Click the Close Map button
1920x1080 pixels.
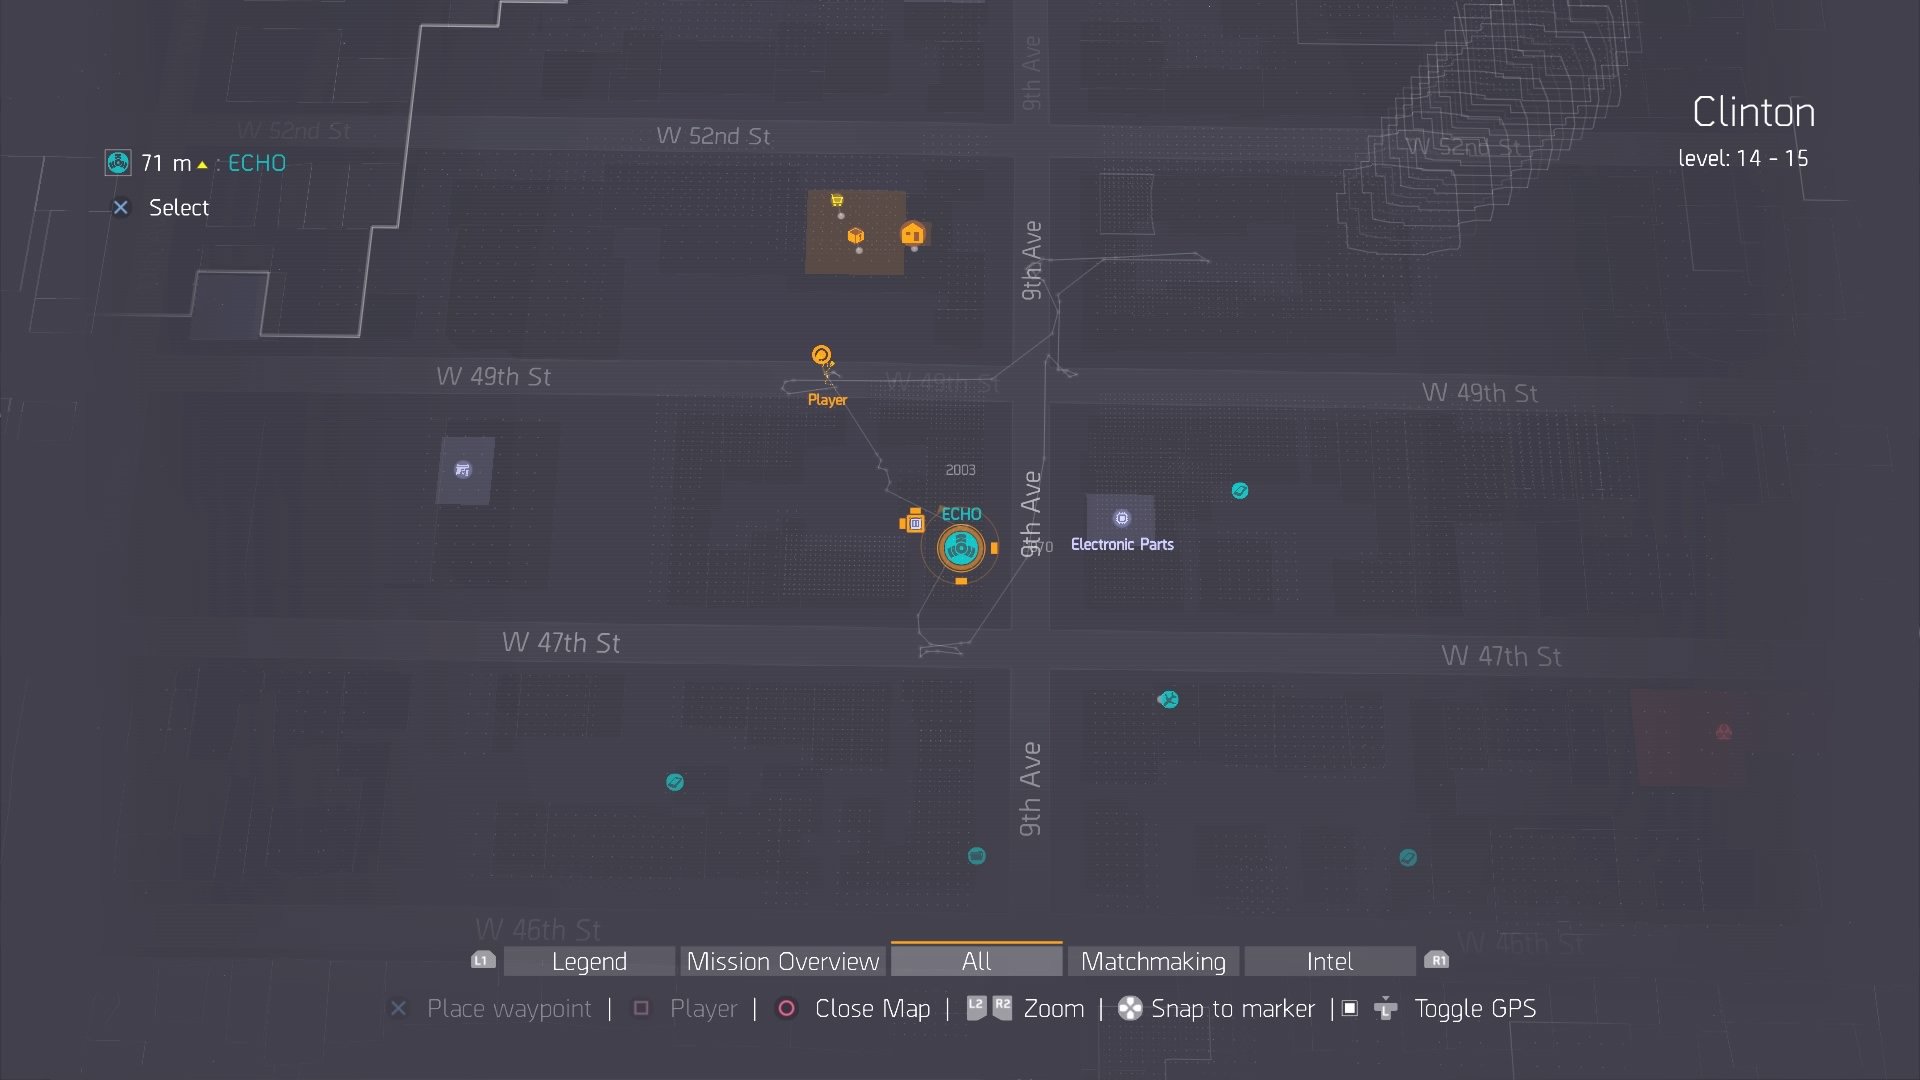pyautogui.click(x=871, y=1008)
